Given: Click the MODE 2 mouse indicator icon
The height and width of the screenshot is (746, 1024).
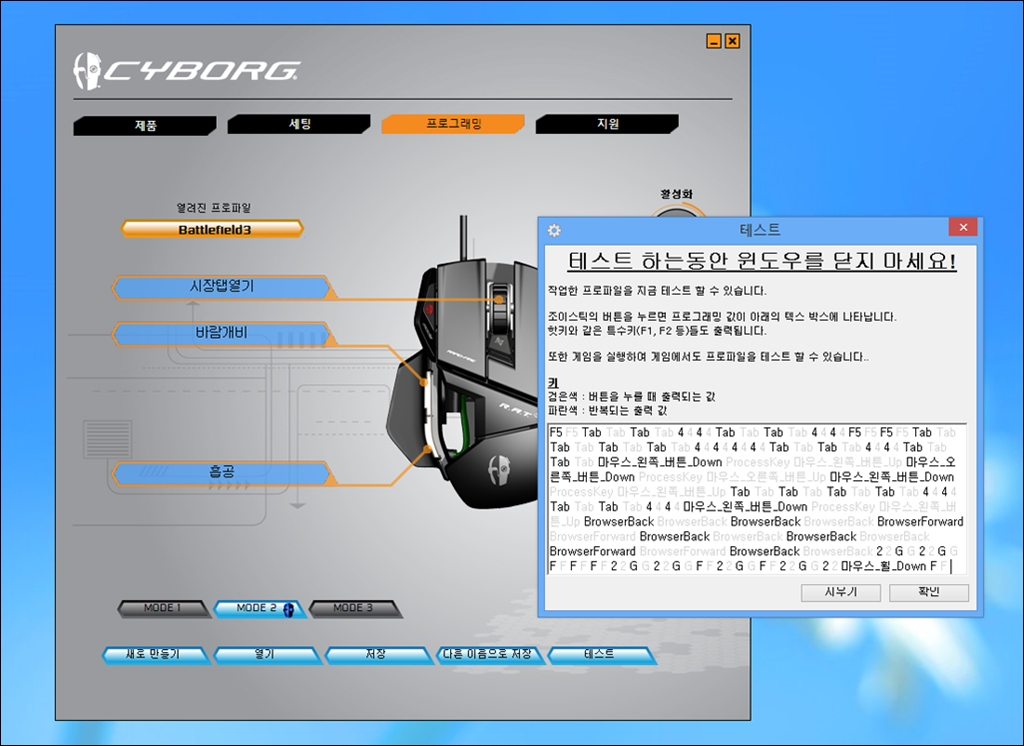Looking at the screenshot, I should tap(289, 609).
